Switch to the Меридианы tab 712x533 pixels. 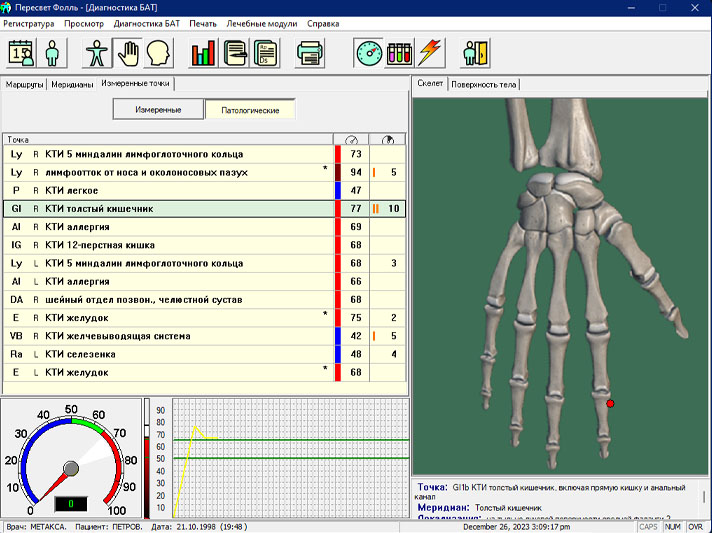pyautogui.click(x=72, y=84)
